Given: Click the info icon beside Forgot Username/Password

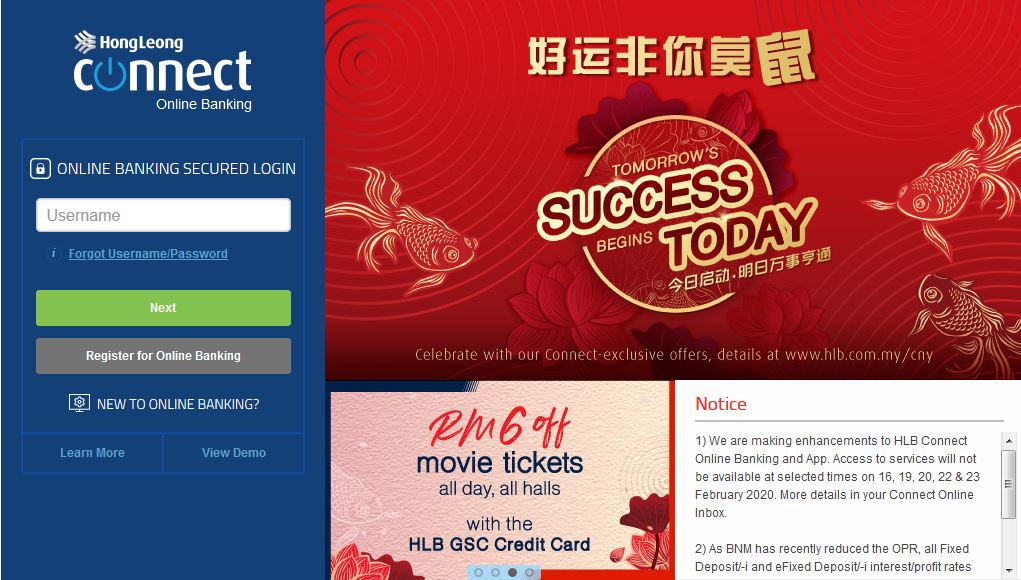Looking at the screenshot, I should click(x=53, y=253).
